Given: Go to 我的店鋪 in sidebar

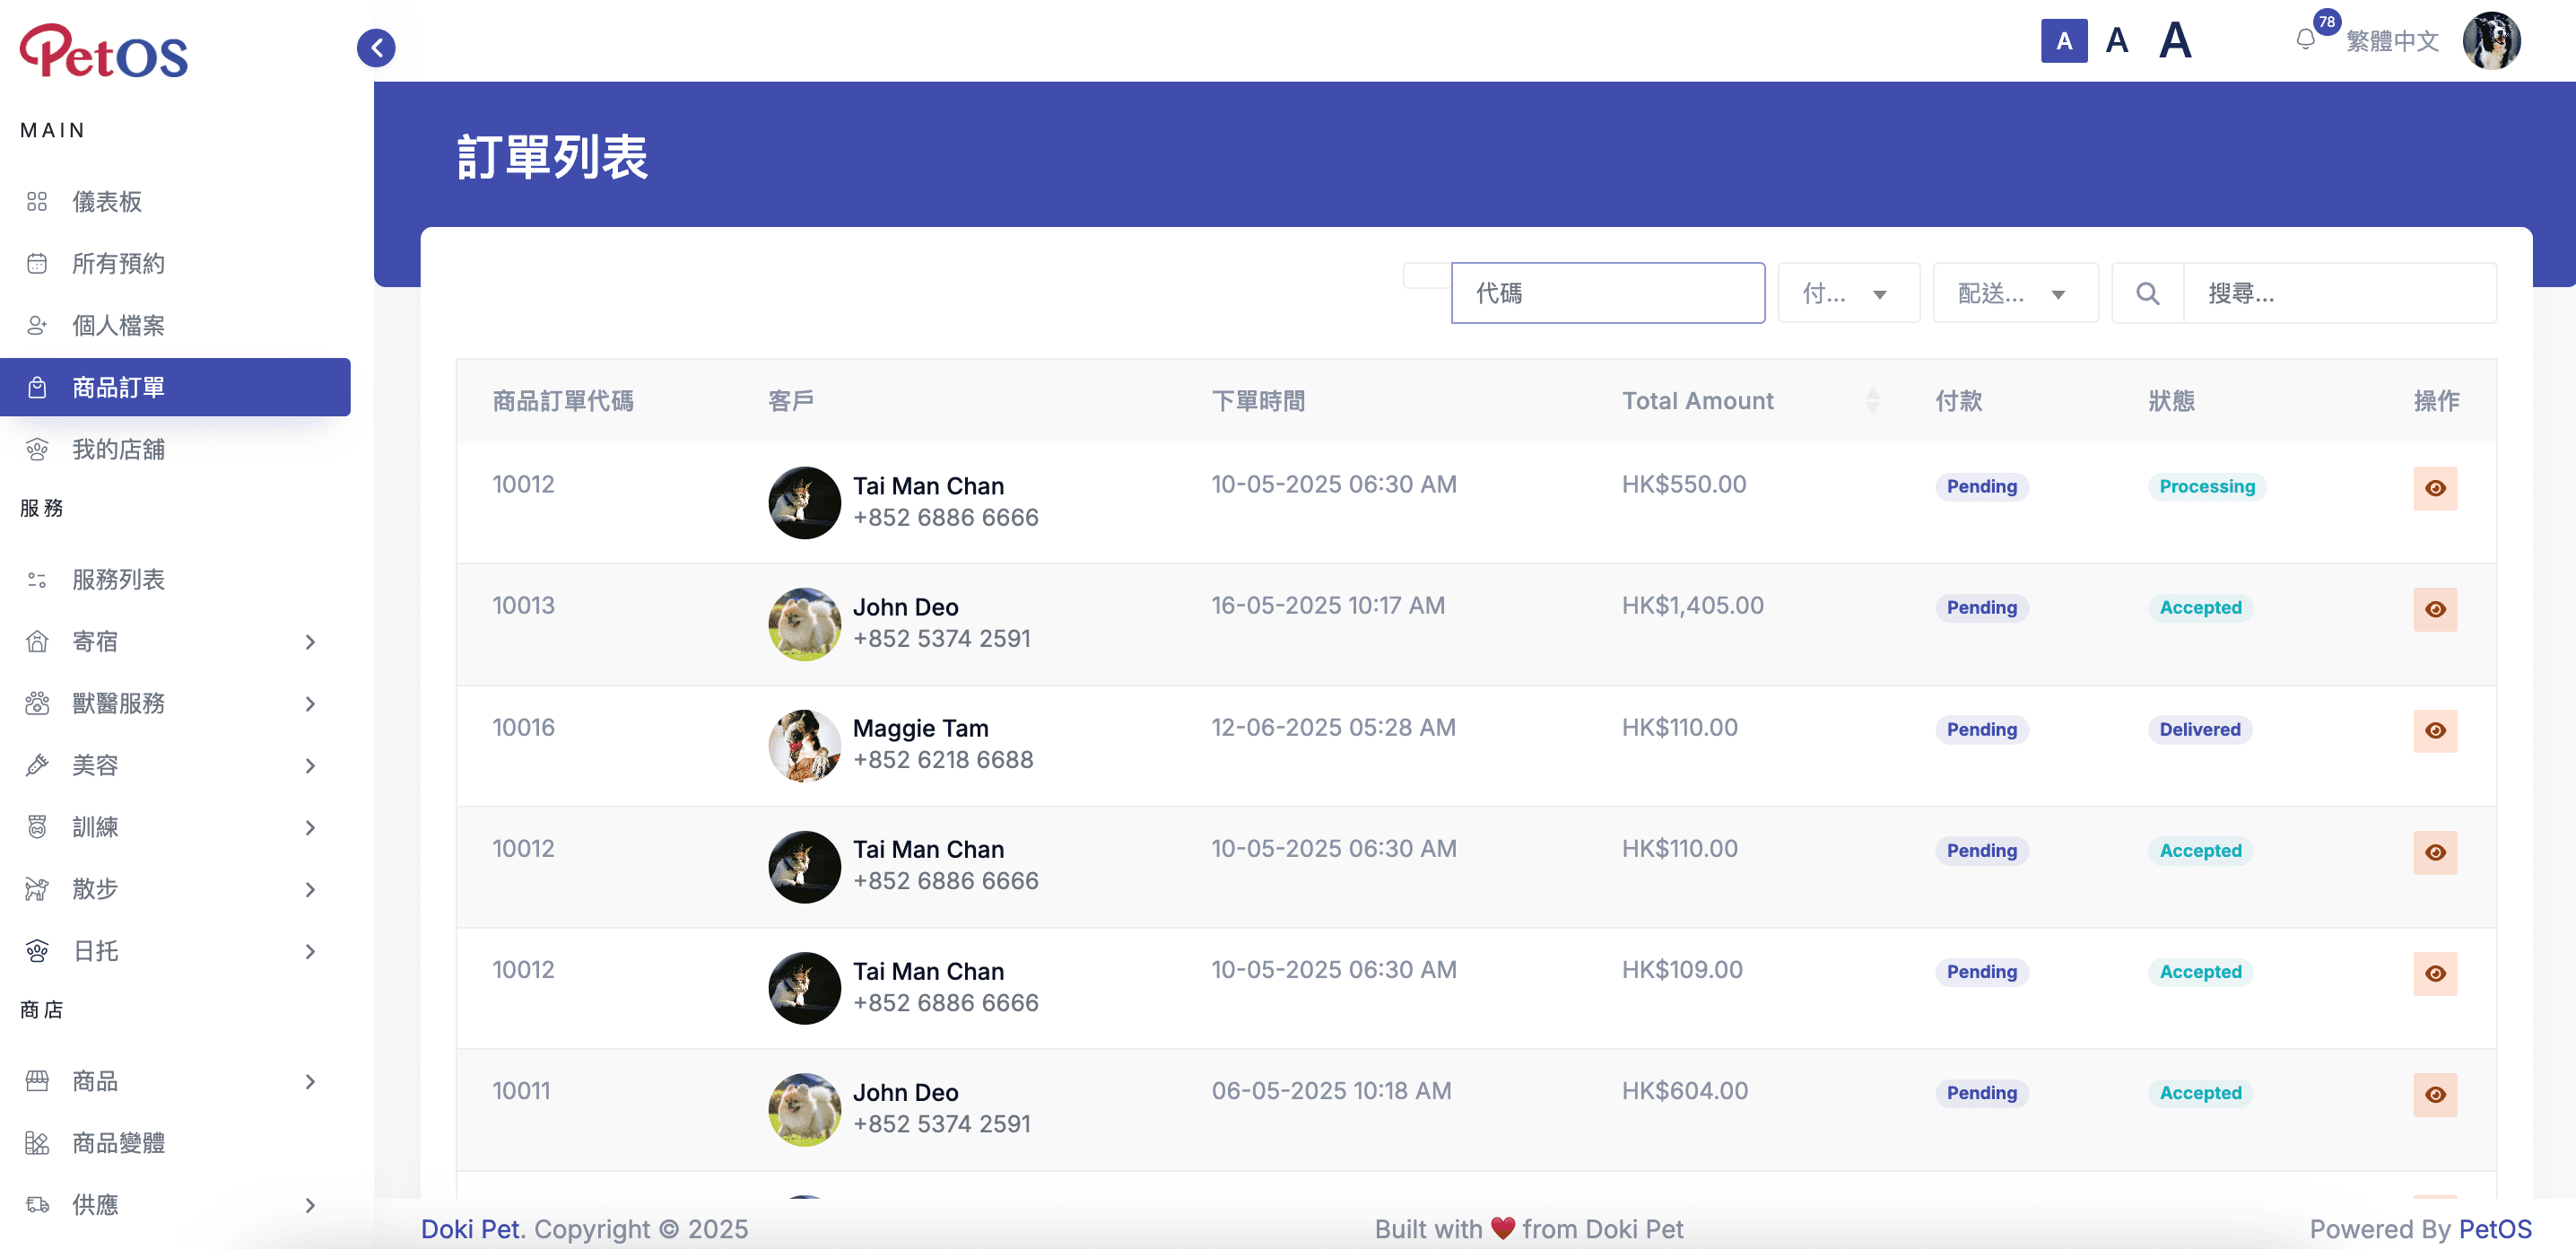Looking at the screenshot, I should [x=120, y=449].
